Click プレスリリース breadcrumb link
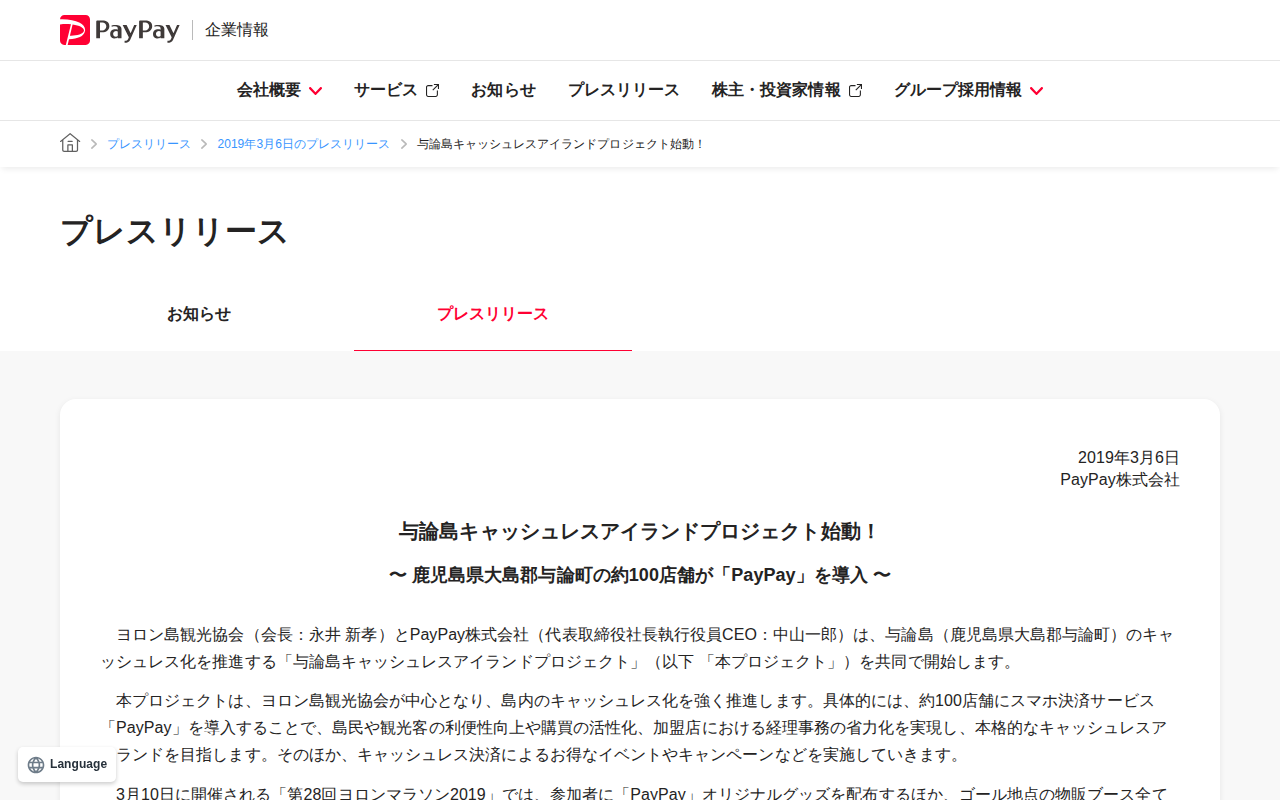This screenshot has height=800, width=1280. pos(149,144)
